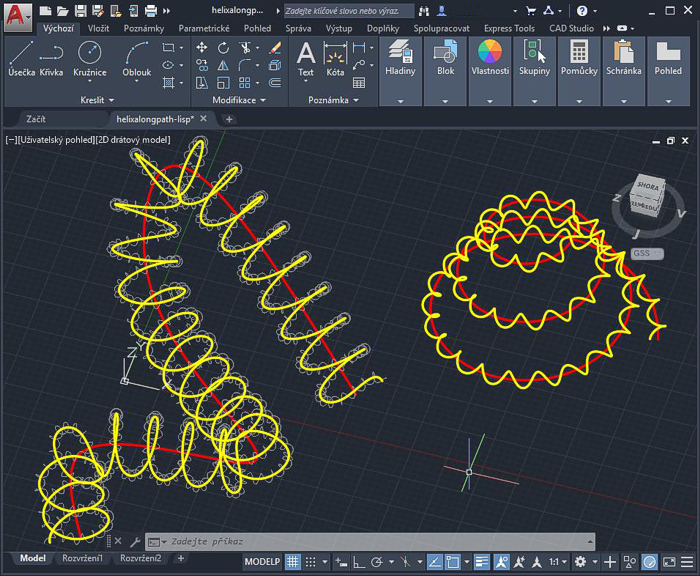Image resolution: width=700 pixels, height=576 pixels.
Task: Click the Plot printer icon
Action: pyautogui.click(x=151, y=11)
